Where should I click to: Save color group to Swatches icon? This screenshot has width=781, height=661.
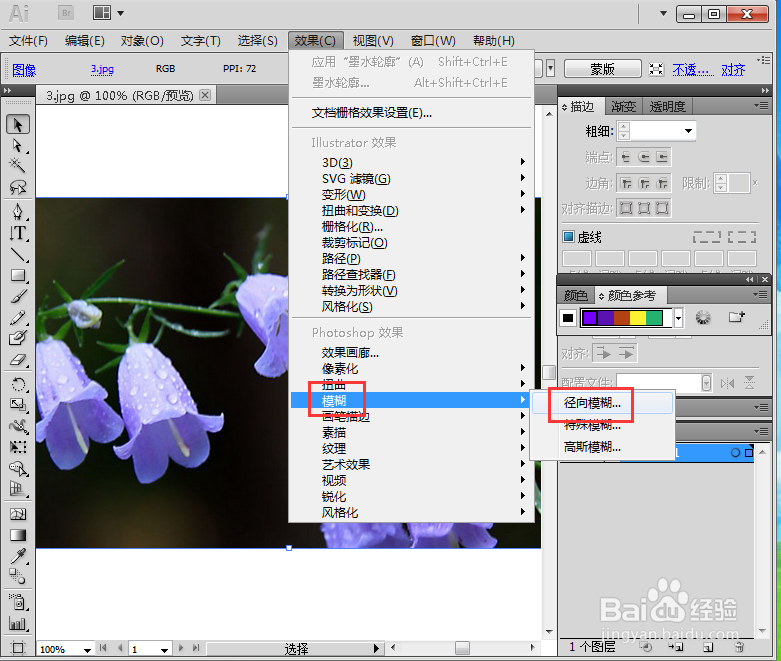coord(736,317)
